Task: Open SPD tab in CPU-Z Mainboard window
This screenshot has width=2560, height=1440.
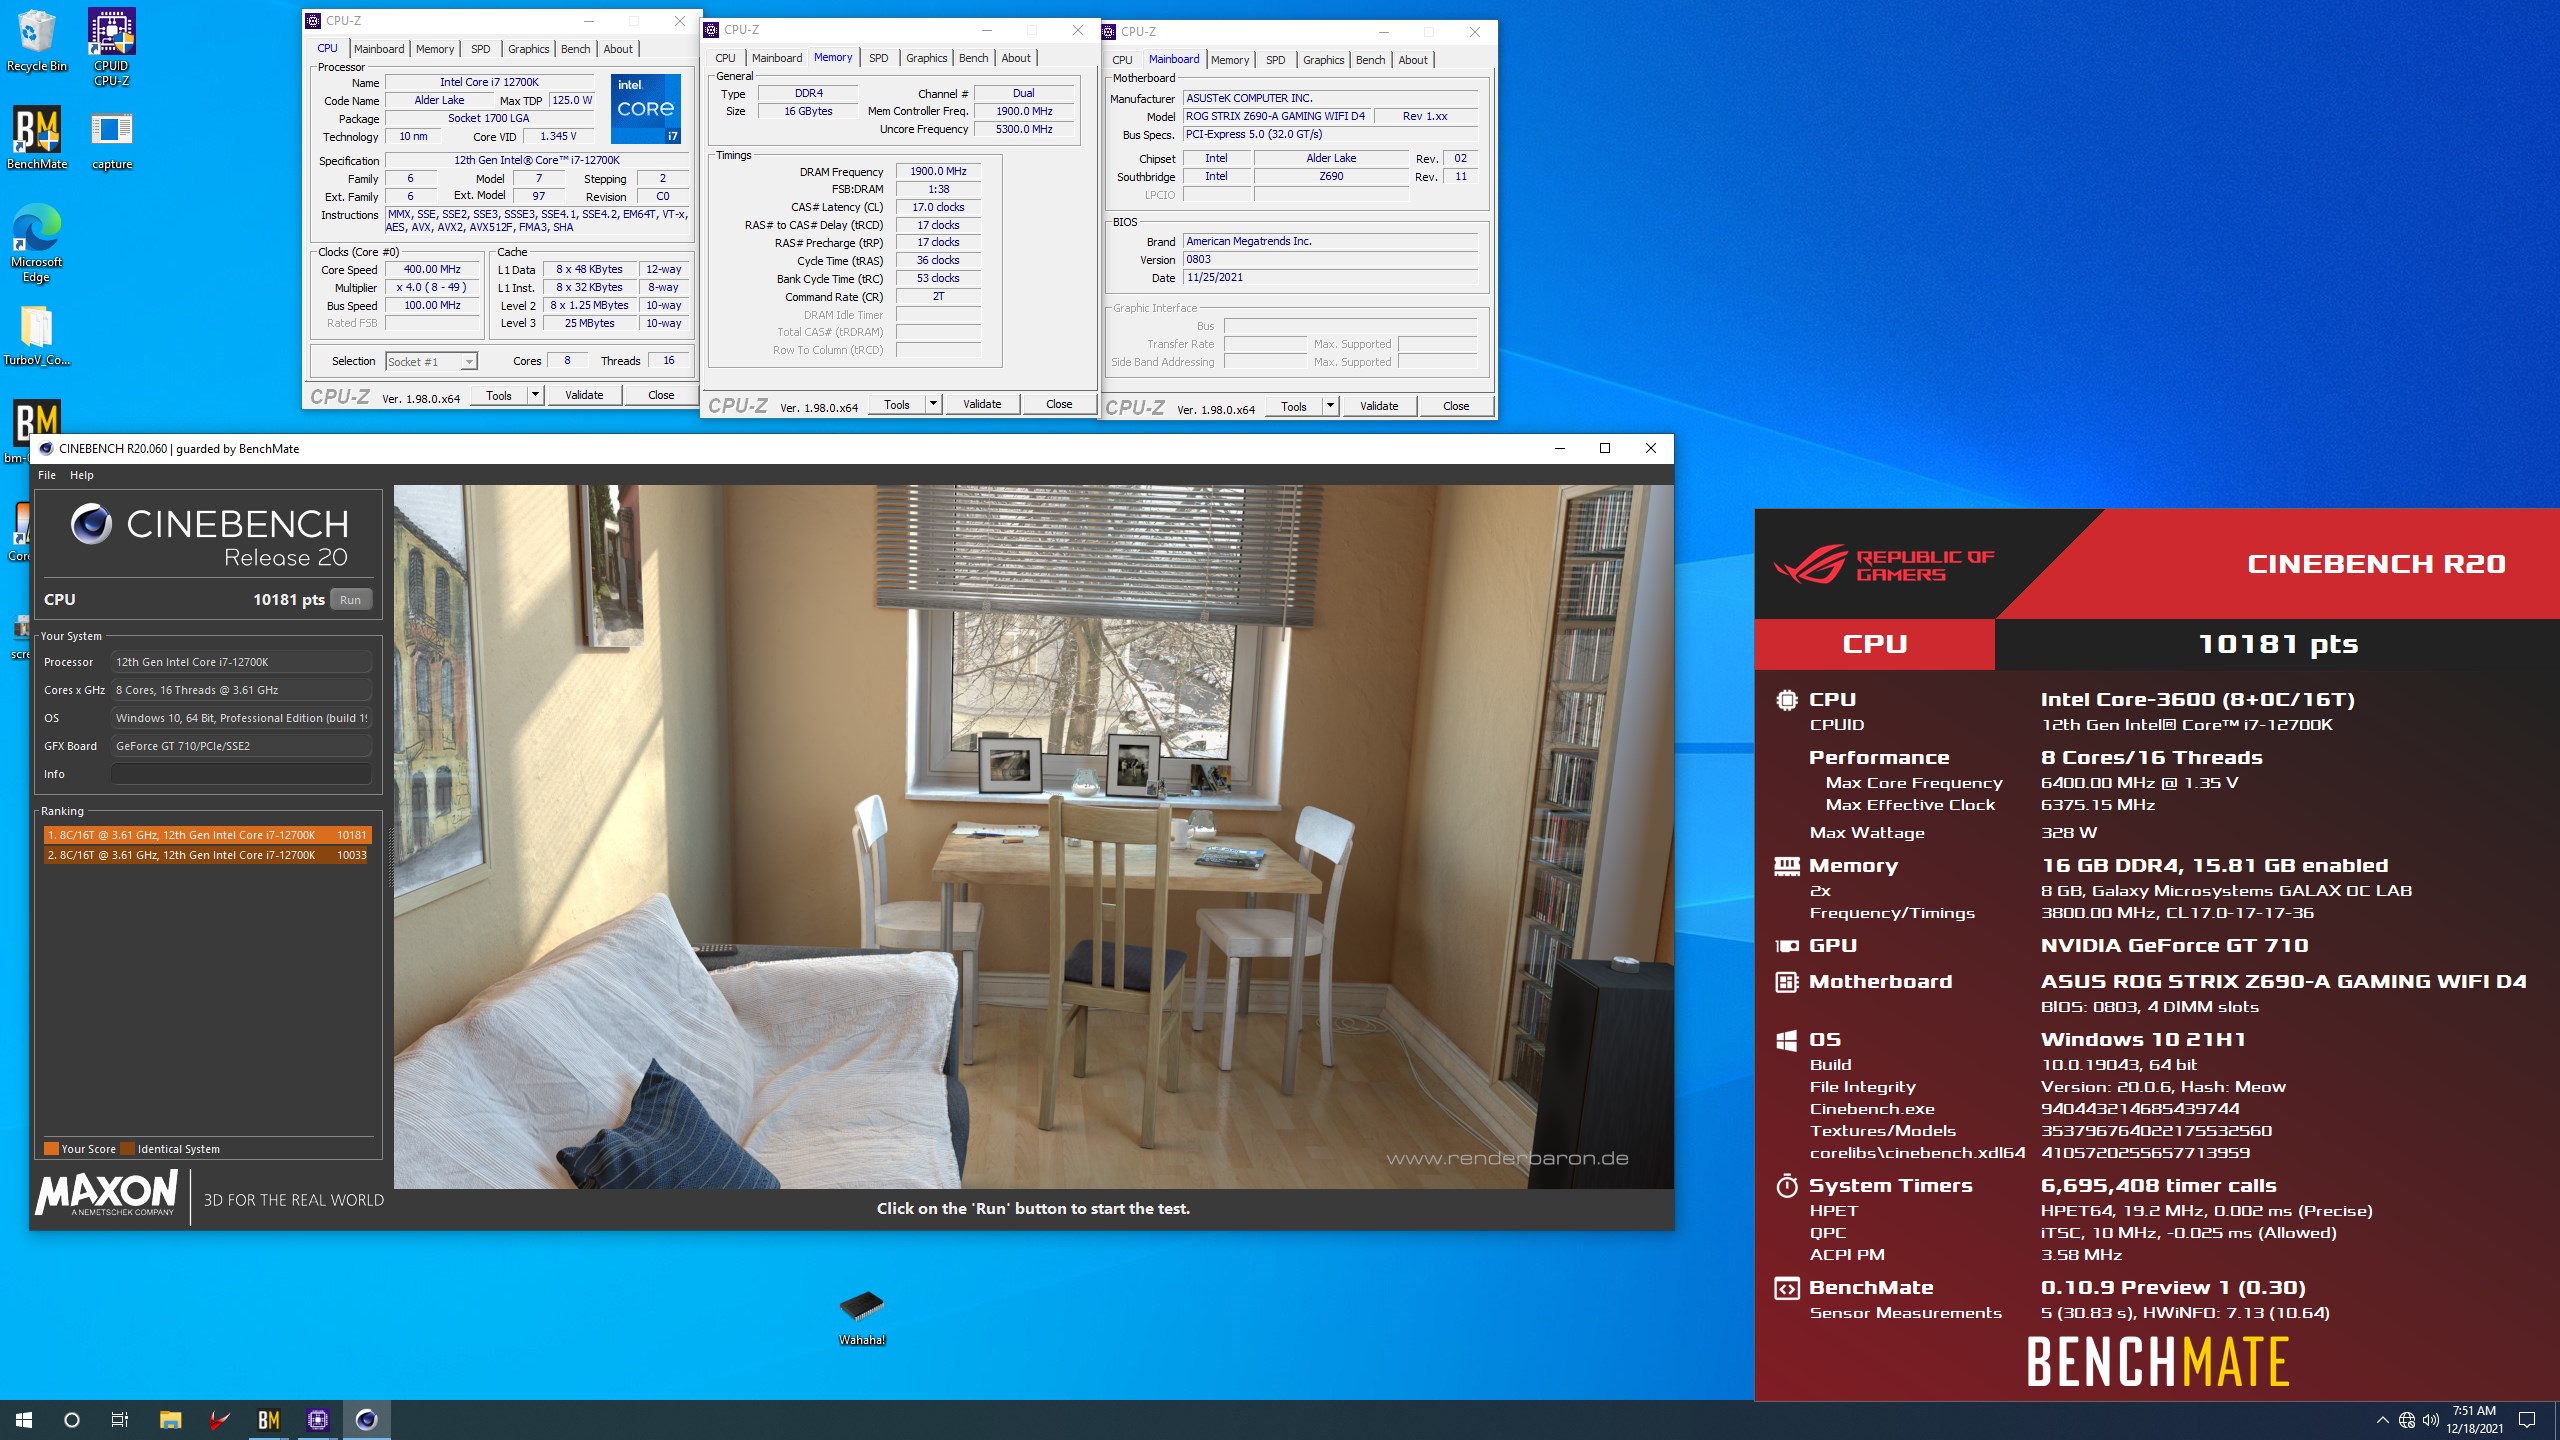Action: pos(1276,60)
